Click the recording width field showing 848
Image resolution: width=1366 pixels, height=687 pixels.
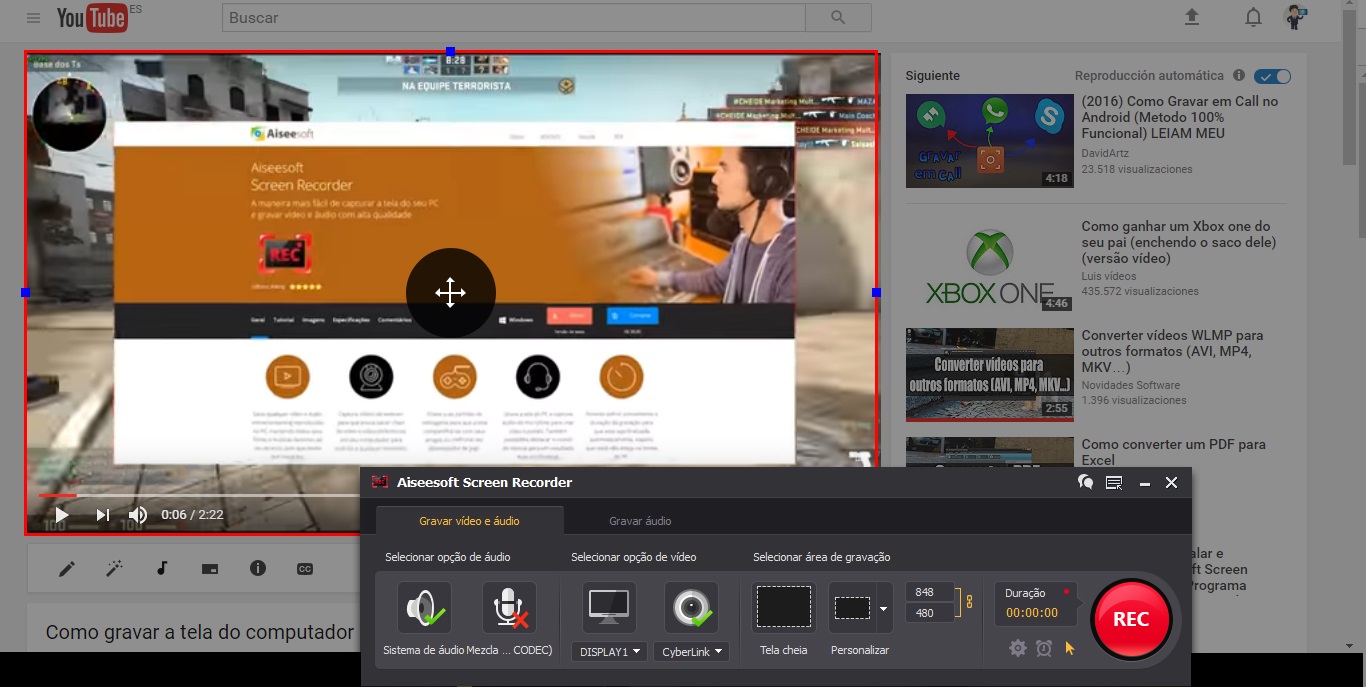930,592
